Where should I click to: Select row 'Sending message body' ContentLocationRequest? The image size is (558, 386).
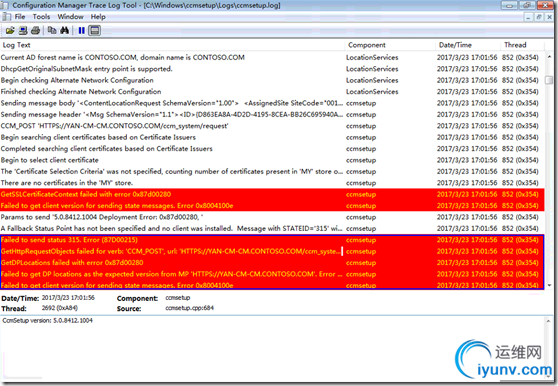pyautogui.click(x=272, y=103)
